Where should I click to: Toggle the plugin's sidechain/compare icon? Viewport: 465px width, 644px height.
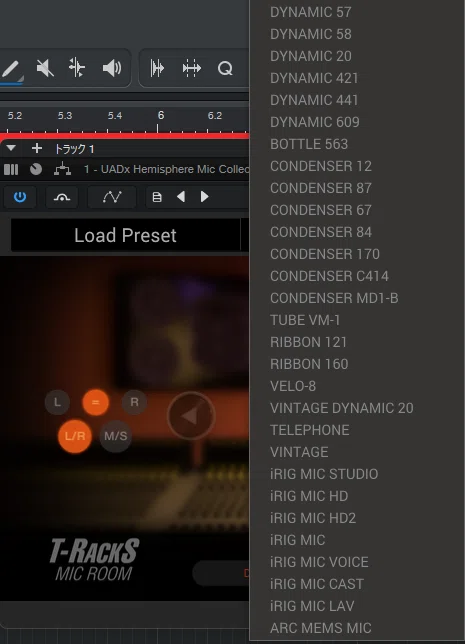point(62,197)
